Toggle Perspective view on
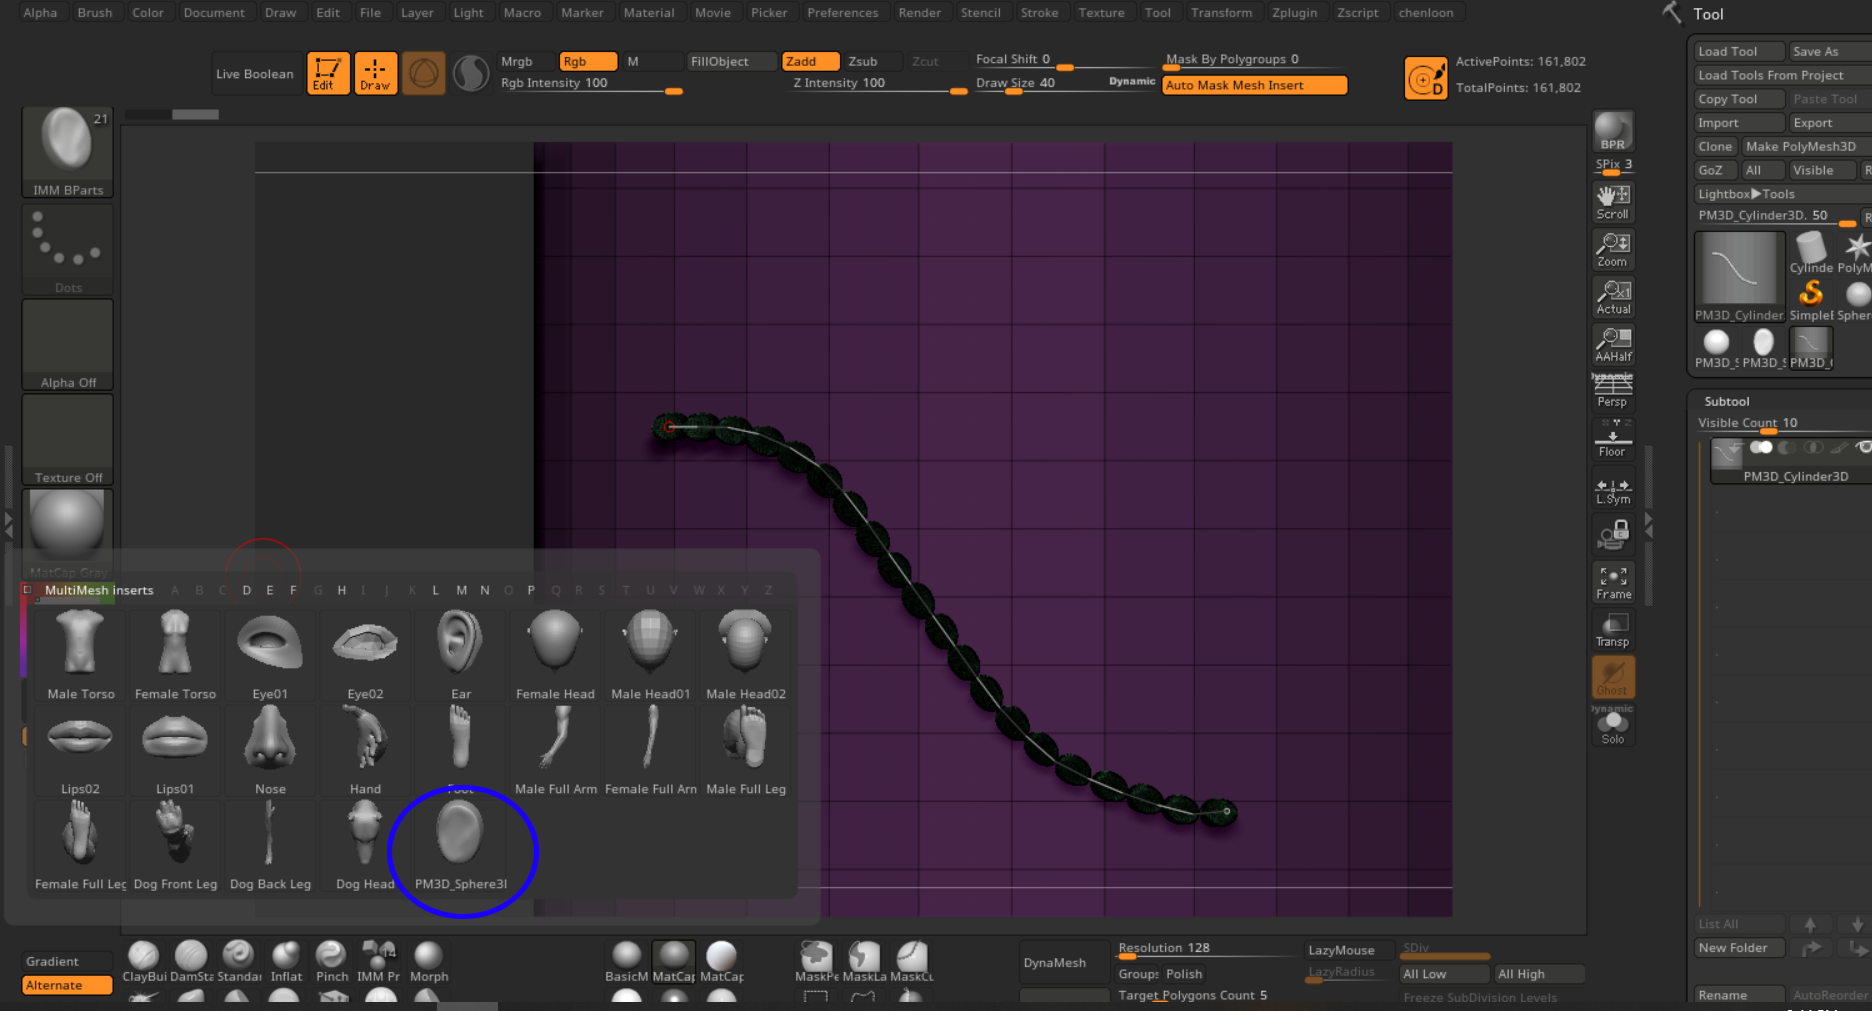The image size is (1872, 1011). click(x=1612, y=390)
